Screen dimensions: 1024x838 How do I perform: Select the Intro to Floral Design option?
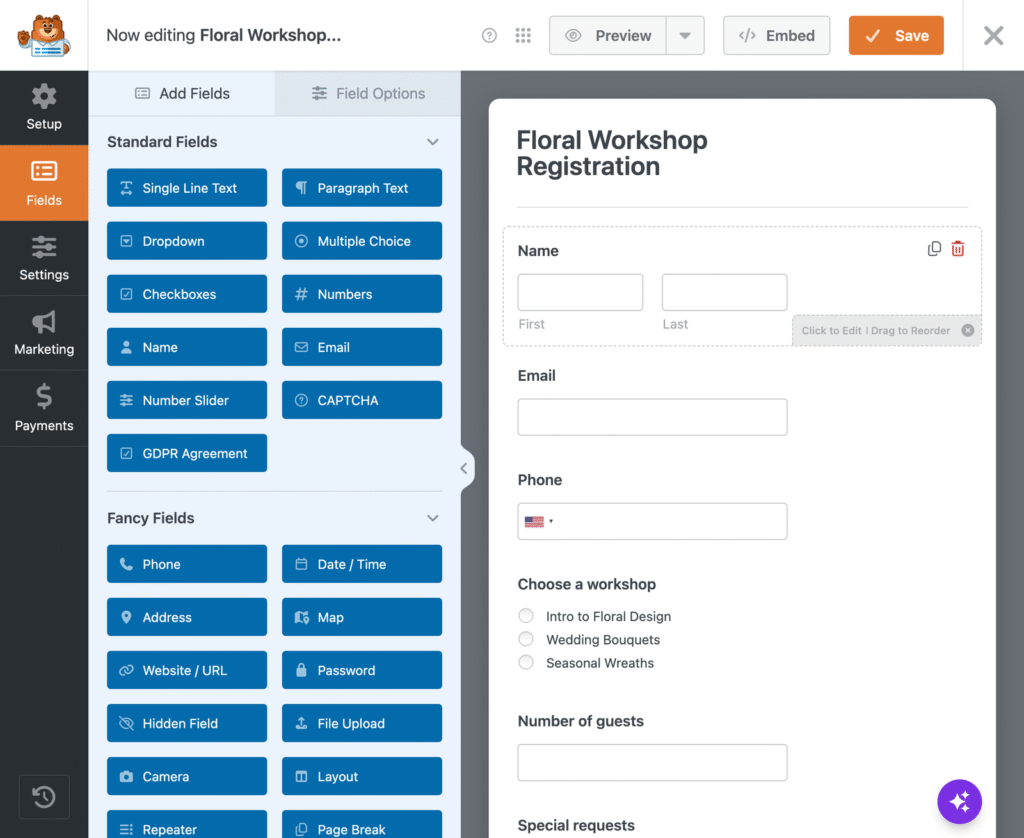[x=526, y=616]
